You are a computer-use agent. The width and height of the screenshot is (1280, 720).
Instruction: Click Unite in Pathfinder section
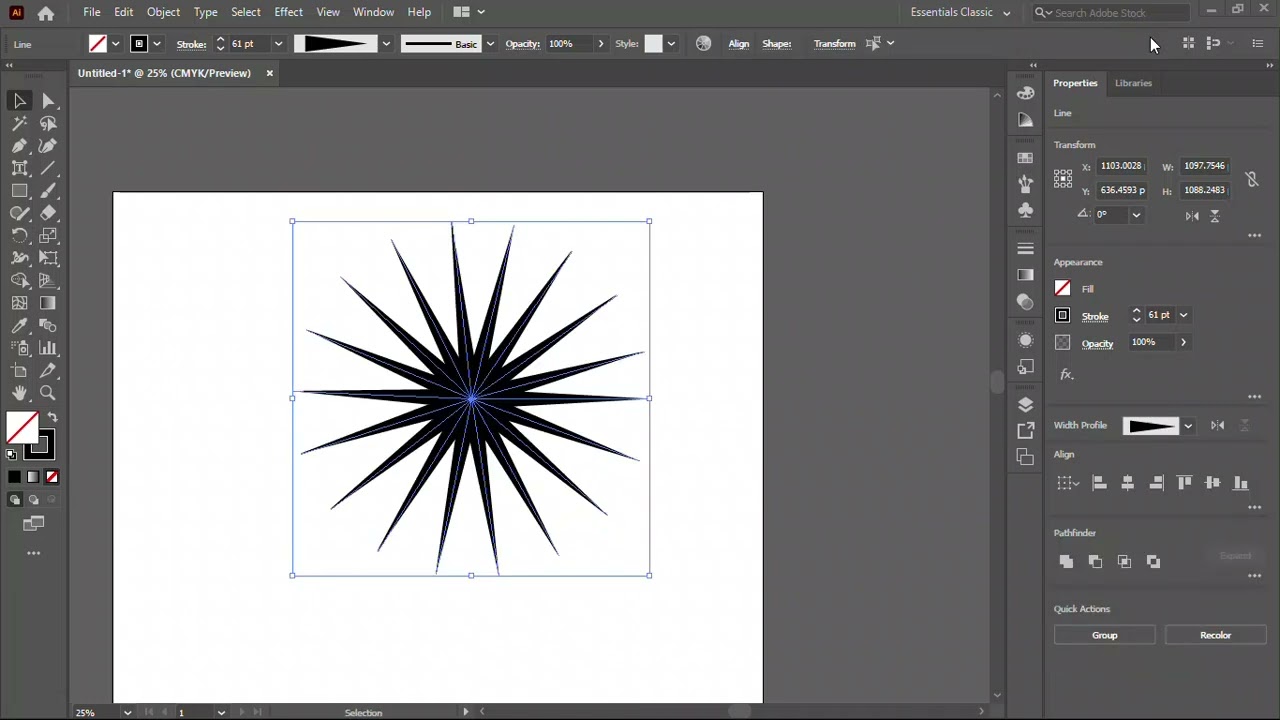click(x=1066, y=562)
